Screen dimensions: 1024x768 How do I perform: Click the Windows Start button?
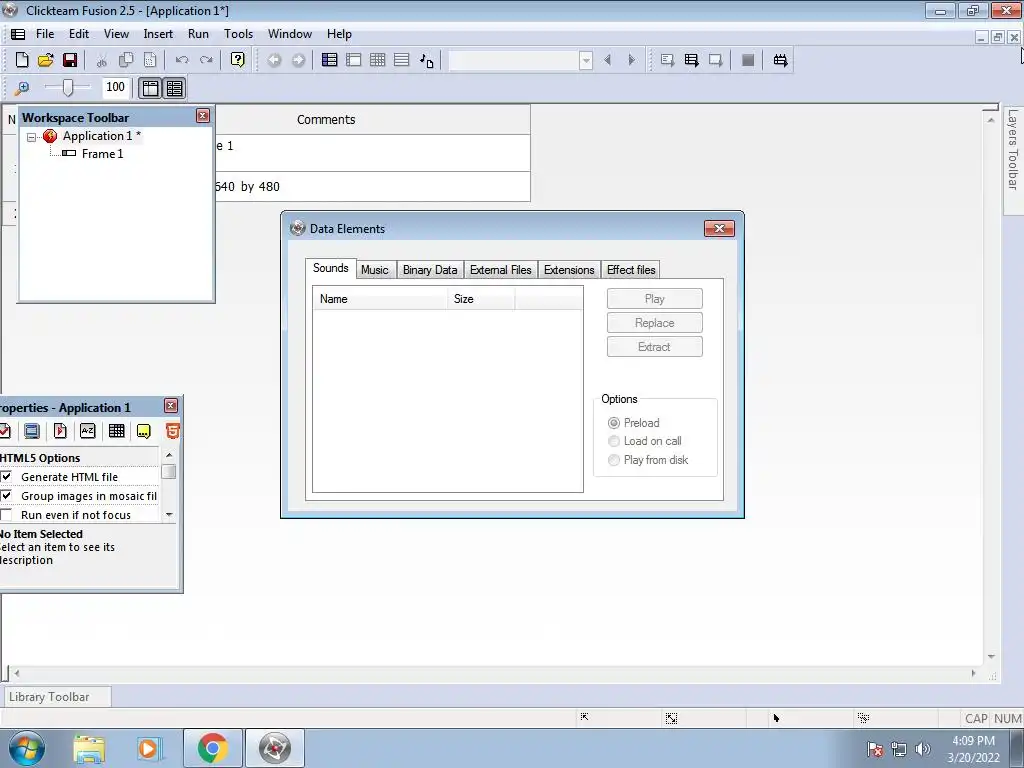click(x=27, y=748)
